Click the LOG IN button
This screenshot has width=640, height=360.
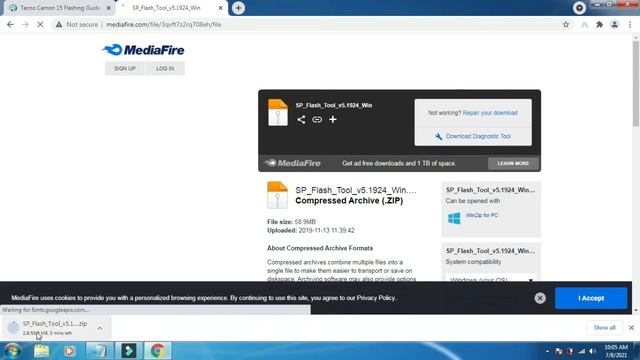[x=165, y=68]
